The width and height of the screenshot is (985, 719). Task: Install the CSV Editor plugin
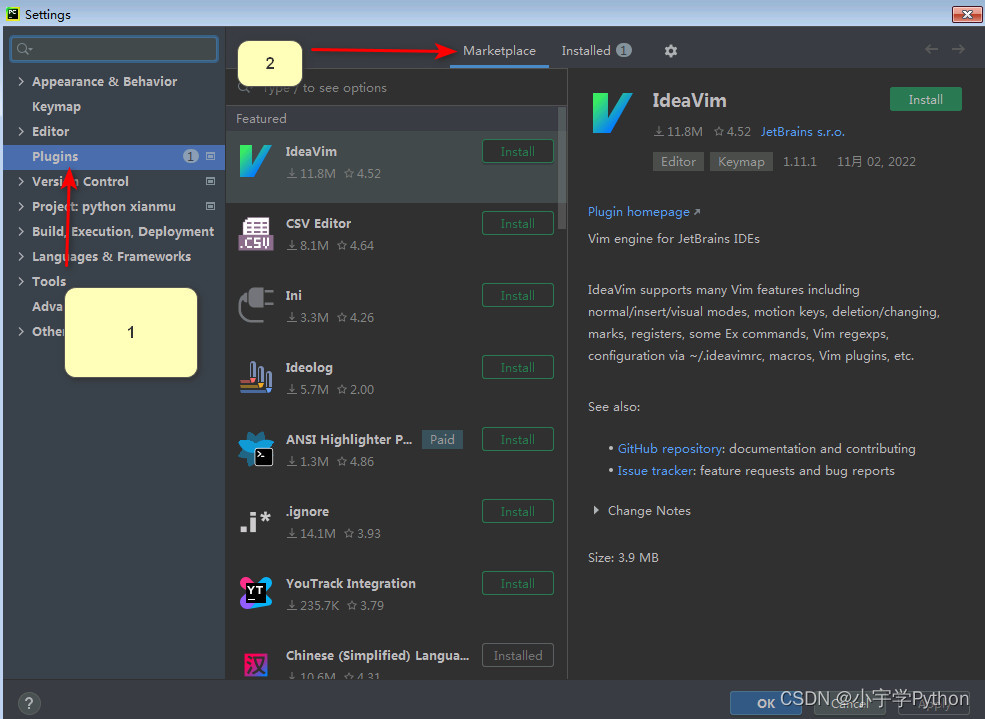click(518, 224)
